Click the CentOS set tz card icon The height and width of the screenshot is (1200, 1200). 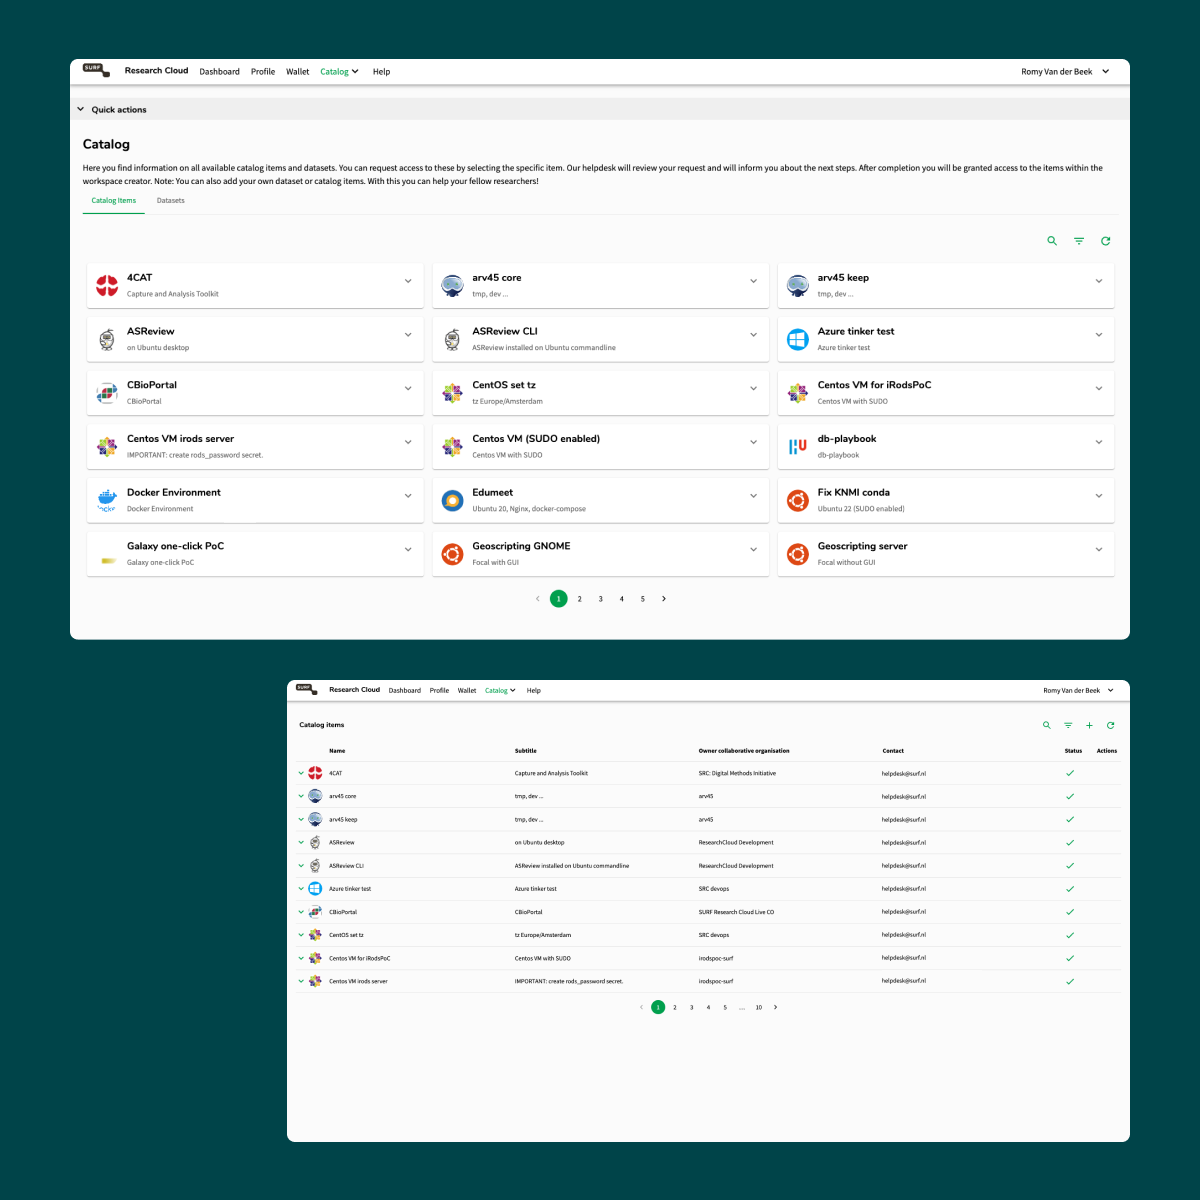pyautogui.click(x=453, y=393)
